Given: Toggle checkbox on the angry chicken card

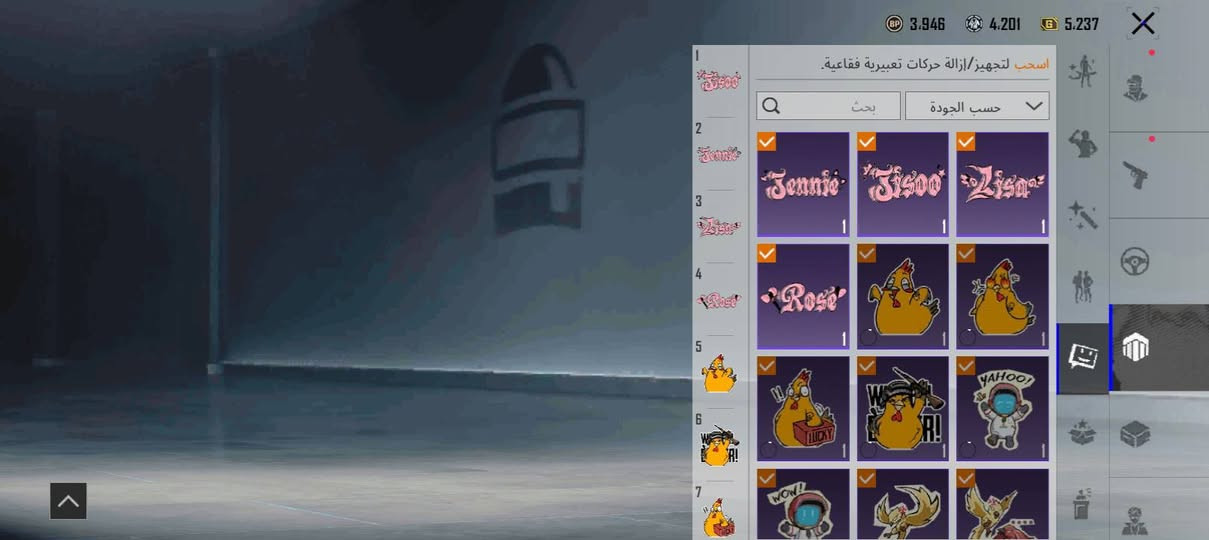Looking at the screenshot, I should coord(966,254).
